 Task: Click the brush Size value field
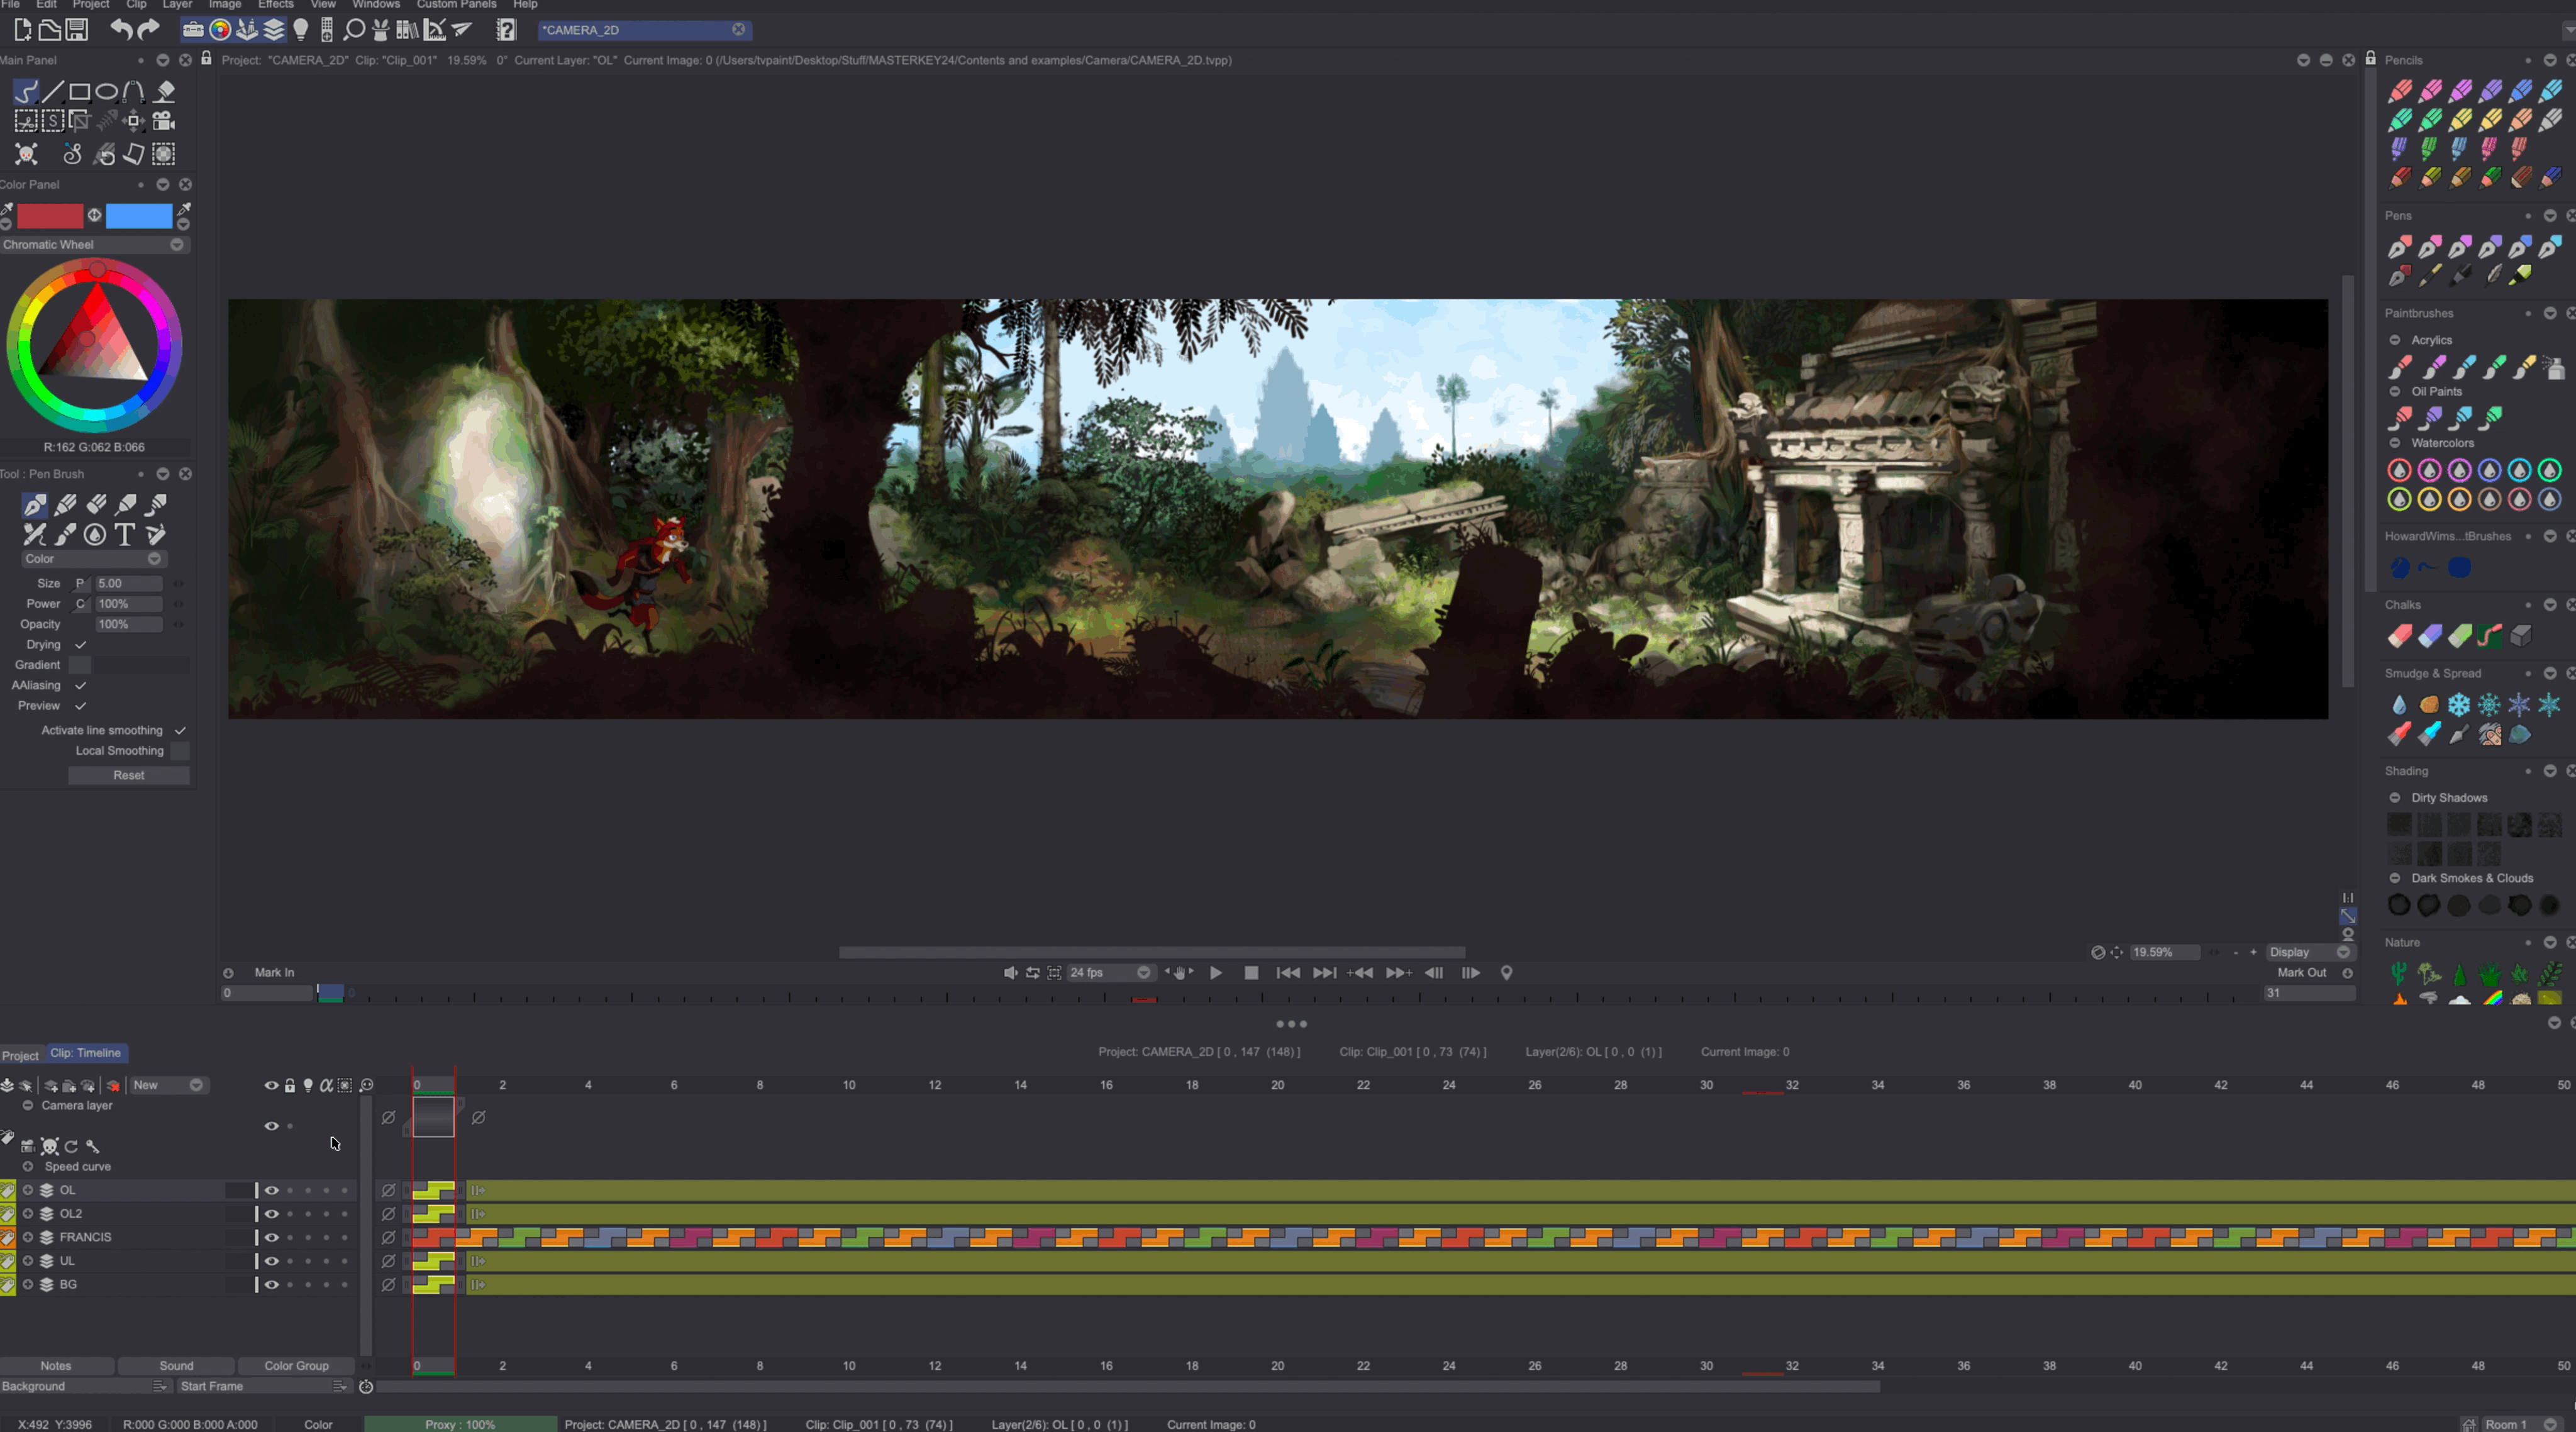(128, 584)
